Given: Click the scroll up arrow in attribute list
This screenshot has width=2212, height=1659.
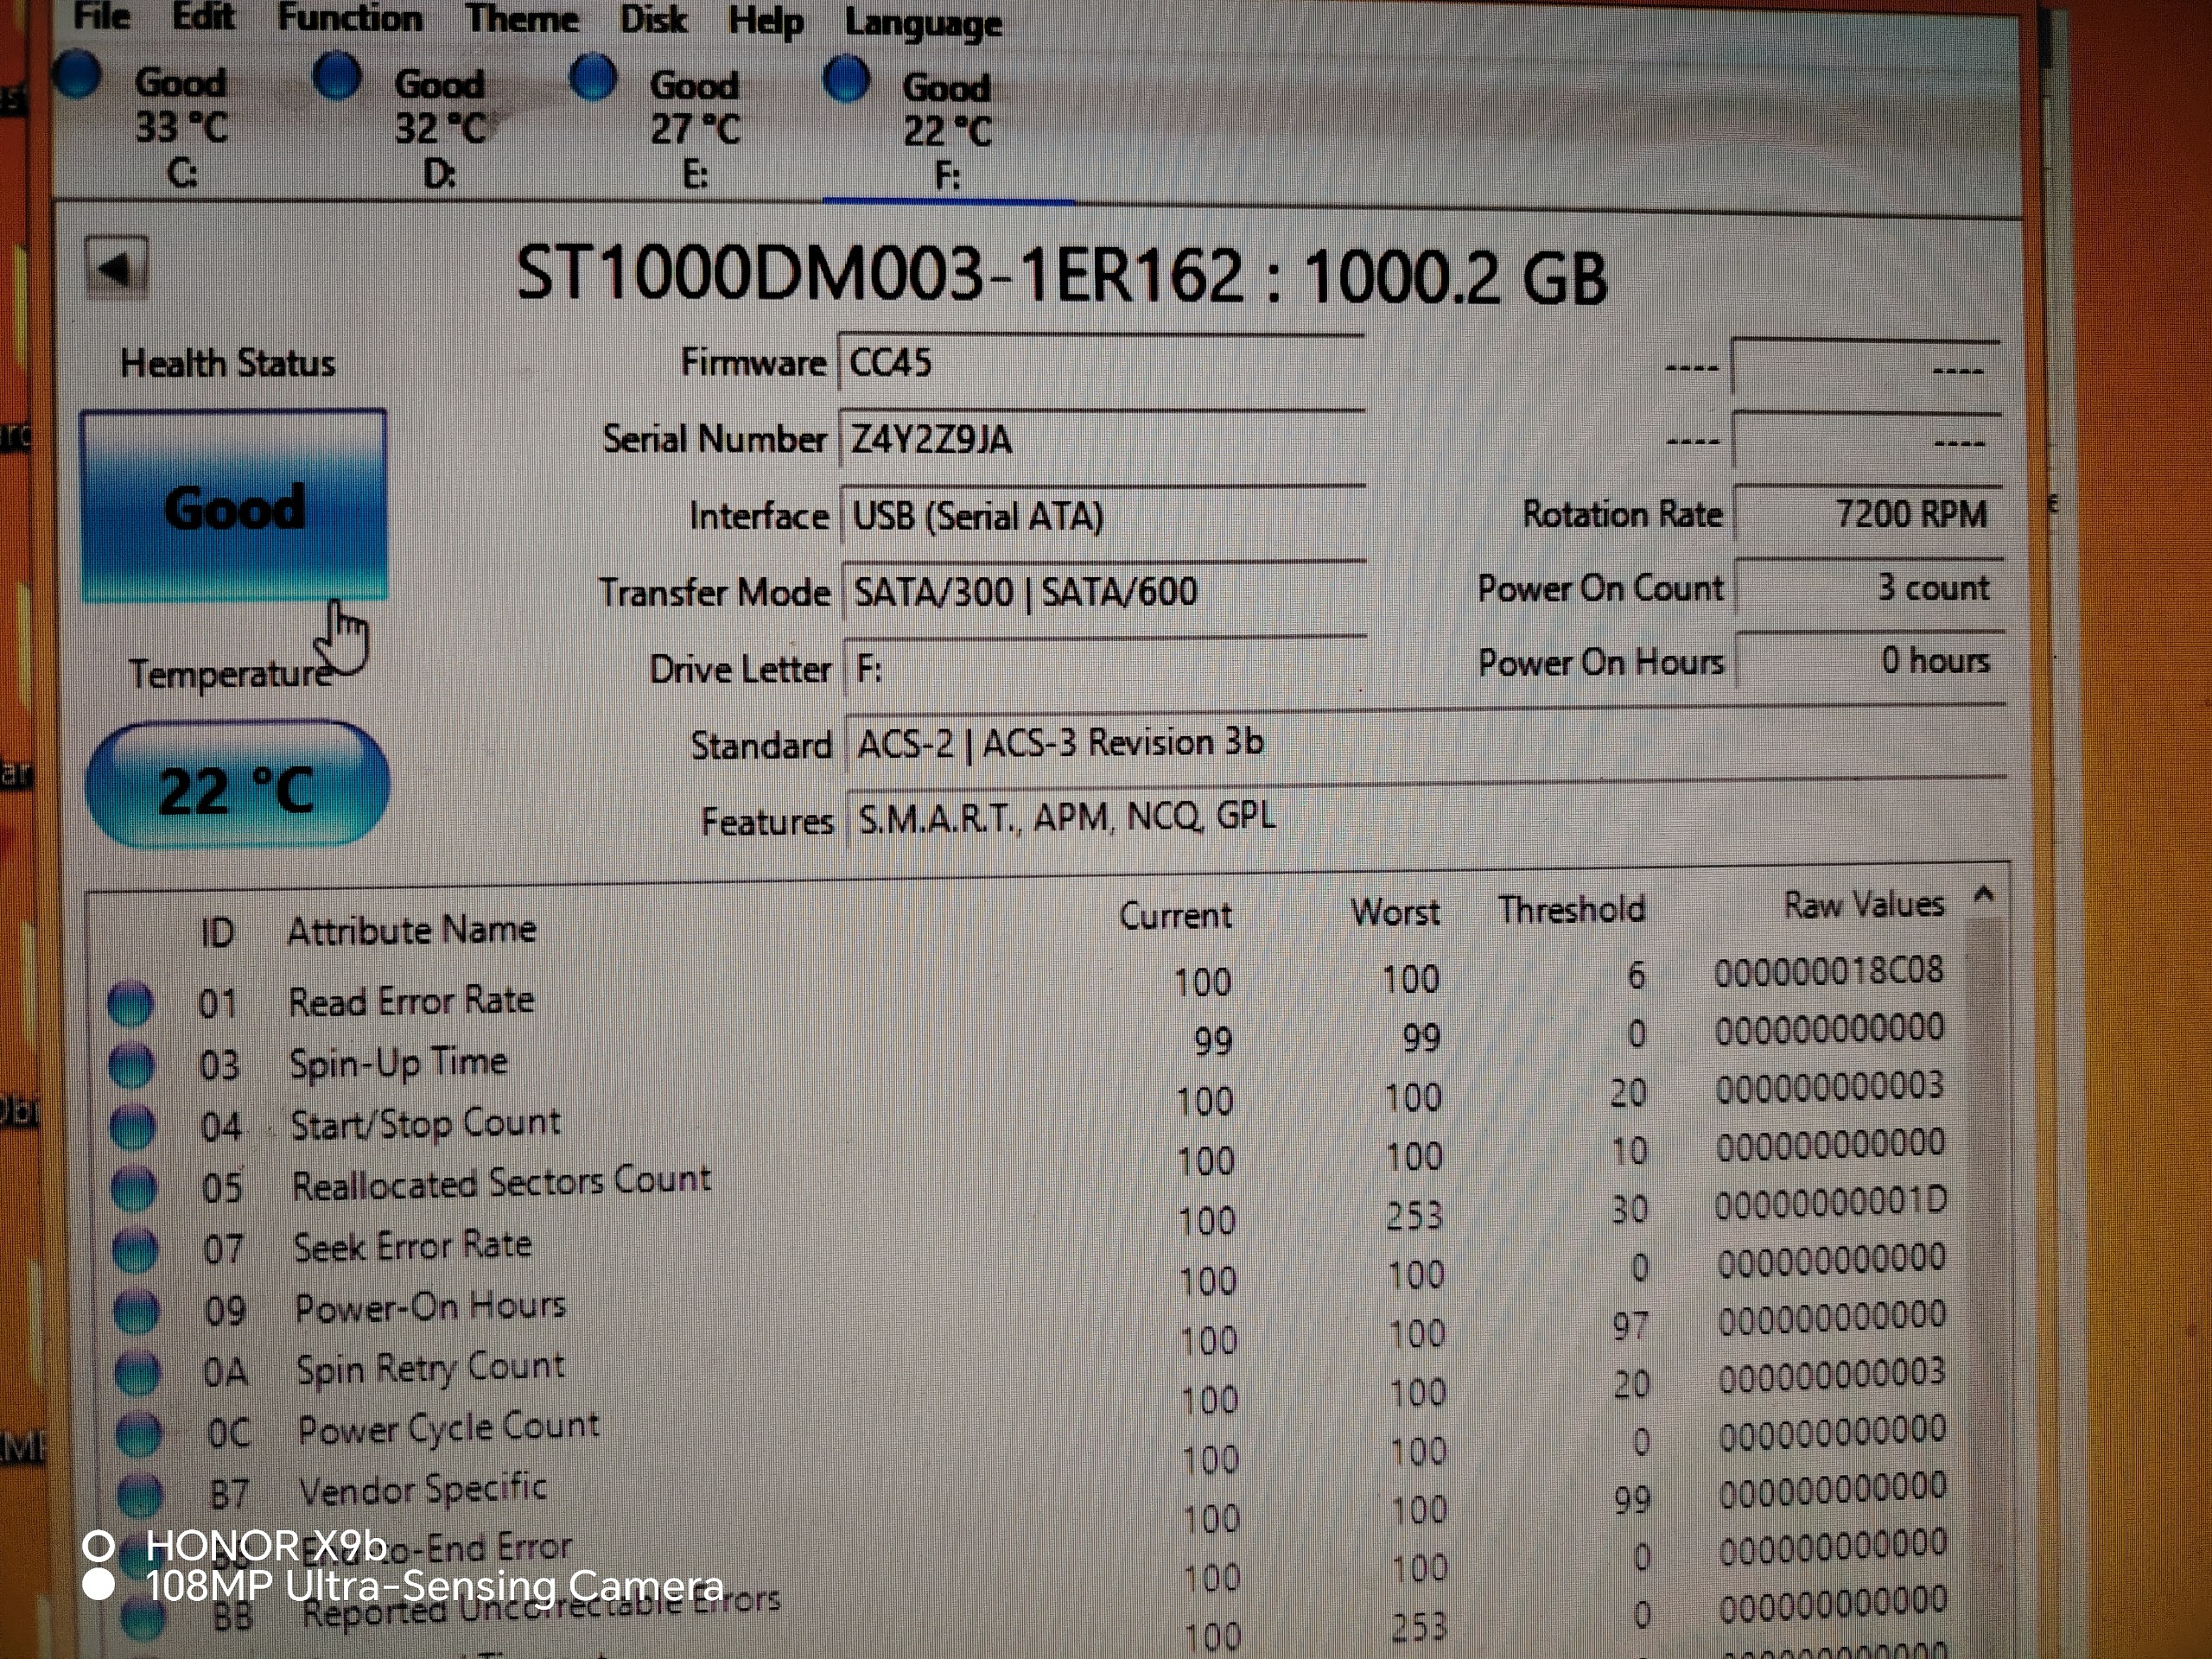Looking at the screenshot, I should point(1984,894).
